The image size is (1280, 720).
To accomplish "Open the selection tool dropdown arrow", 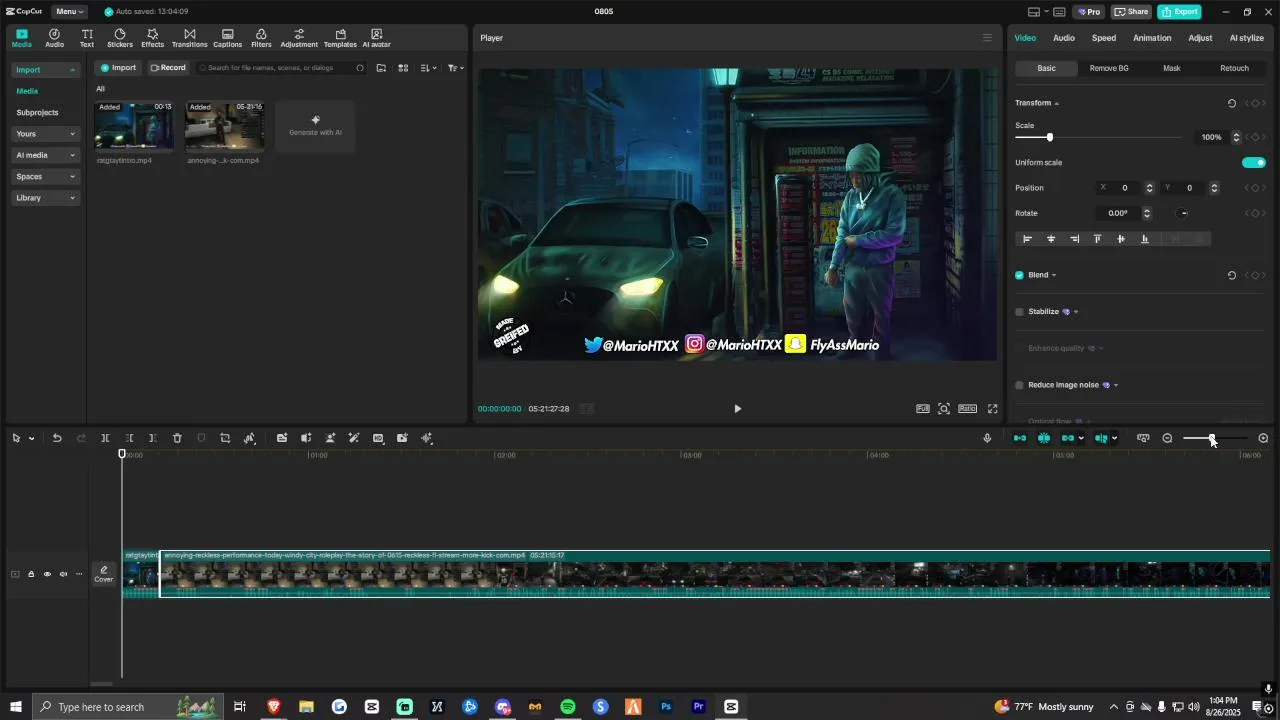I will click(x=31, y=439).
